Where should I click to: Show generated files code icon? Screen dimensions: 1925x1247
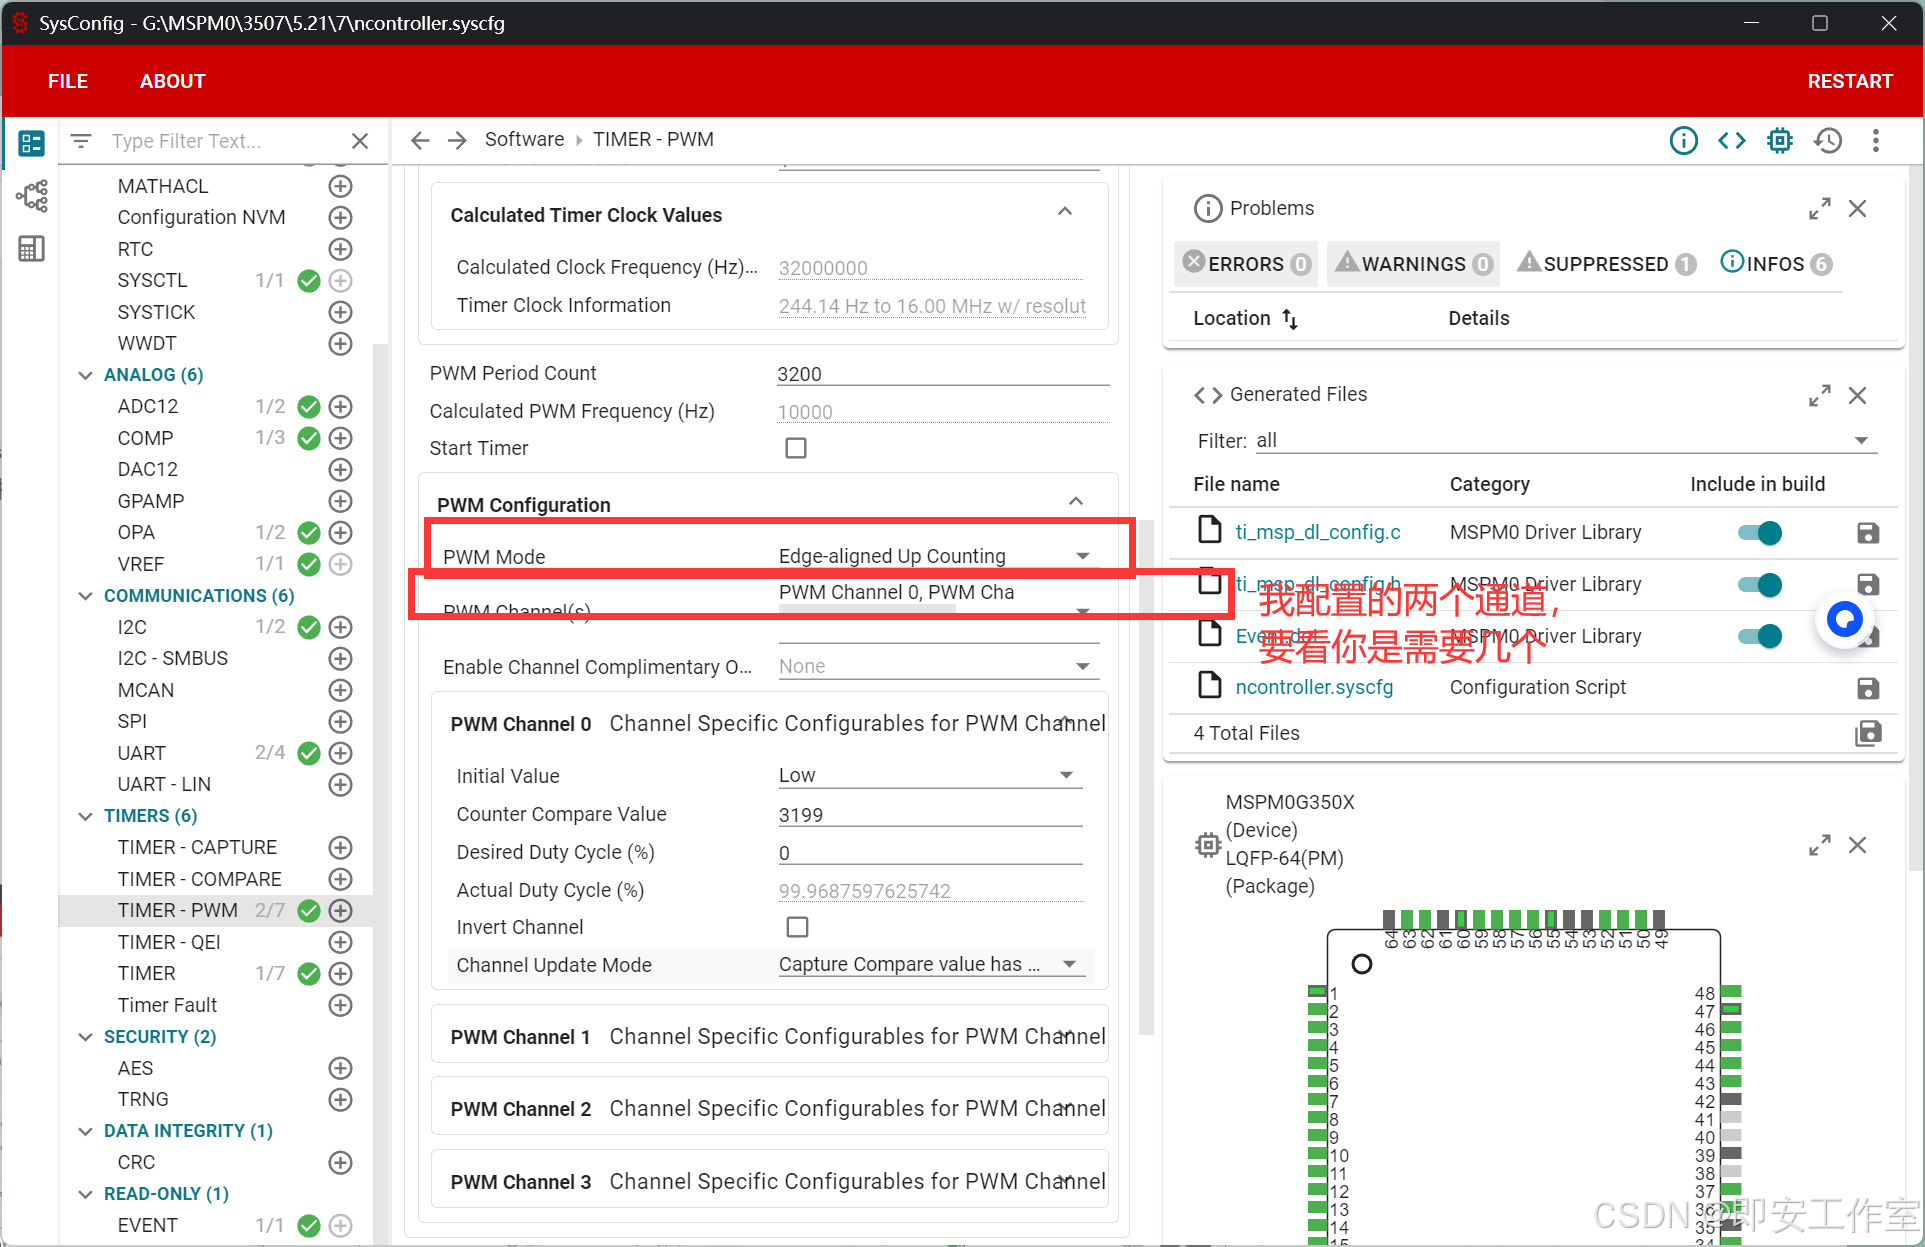1732,141
